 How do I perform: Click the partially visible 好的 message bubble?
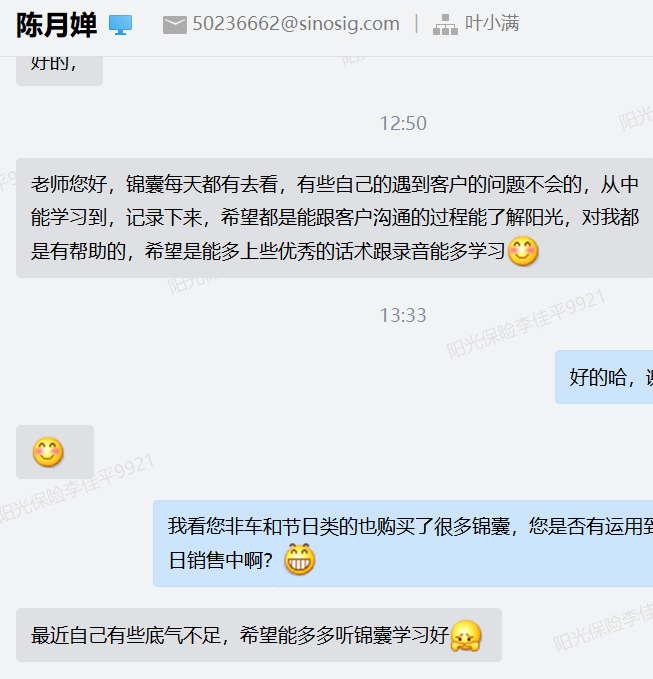pos(59,71)
